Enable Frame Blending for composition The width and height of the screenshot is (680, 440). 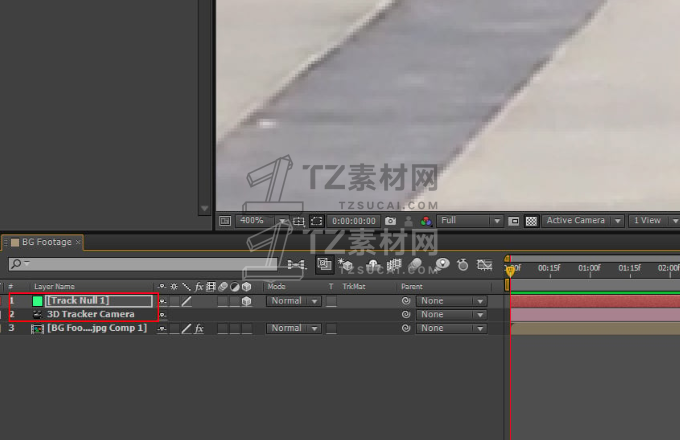(x=394, y=264)
